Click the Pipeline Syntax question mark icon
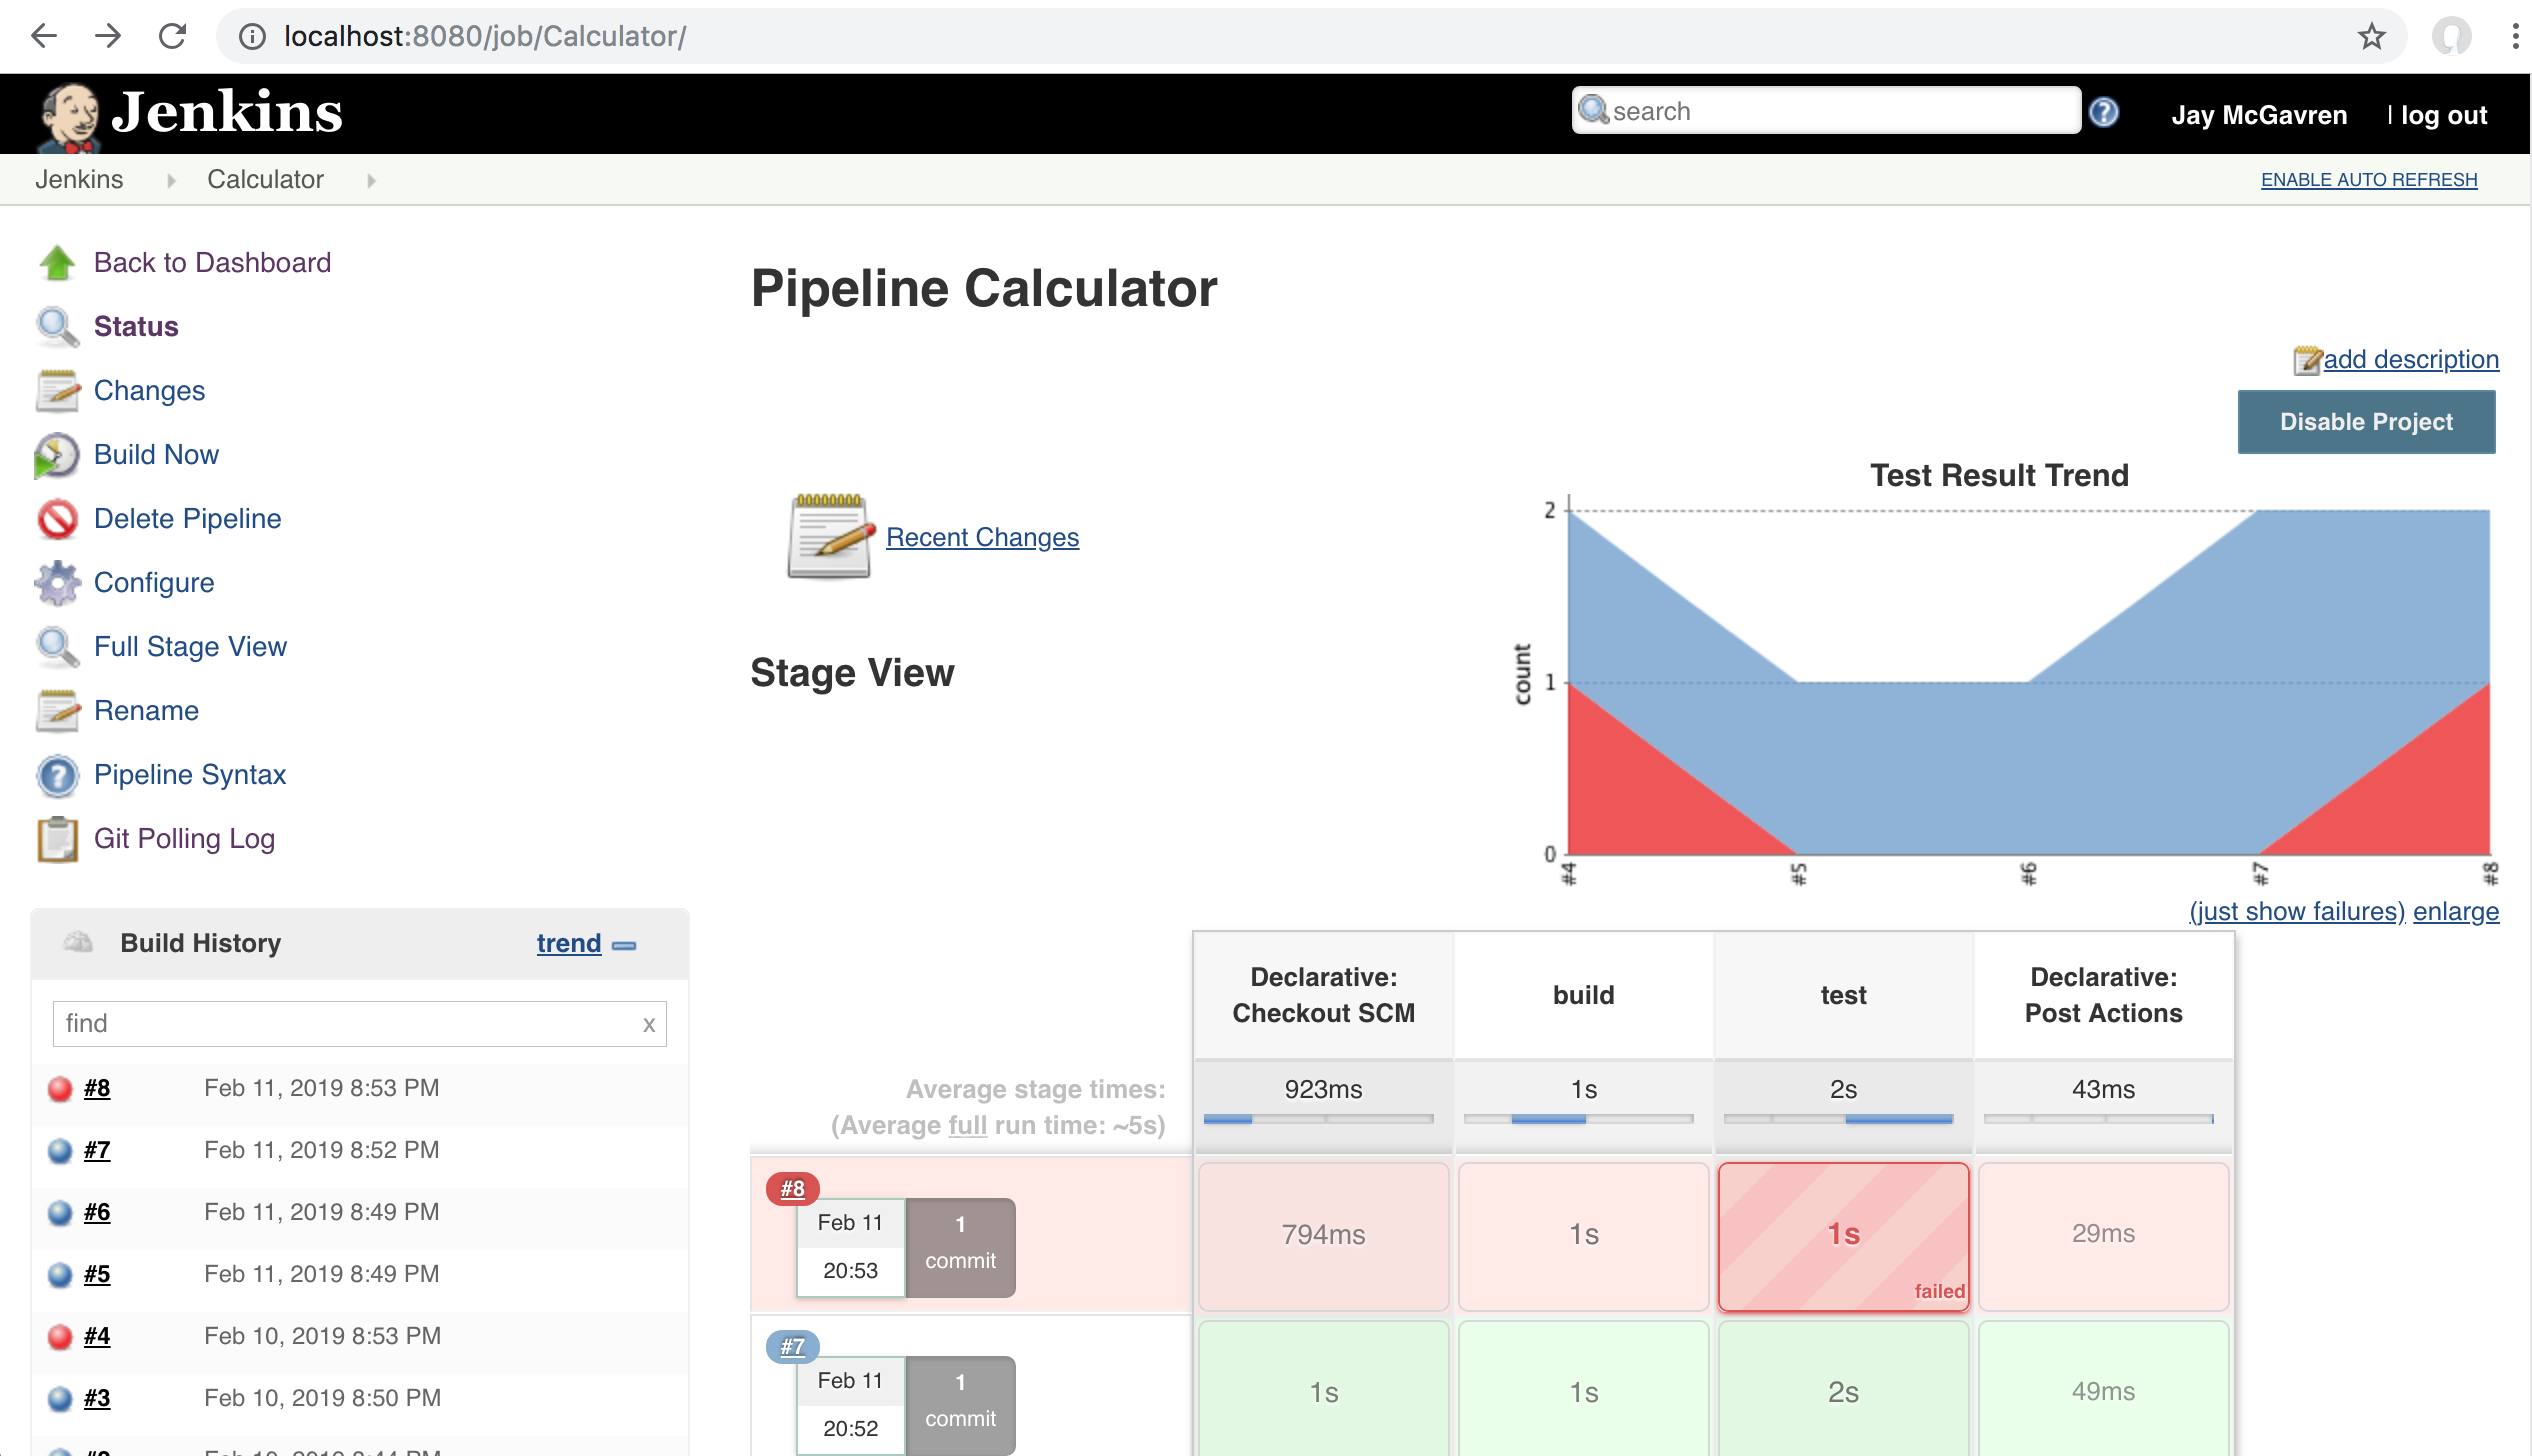2532x1456 pixels. pyautogui.click(x=57, y=776)
